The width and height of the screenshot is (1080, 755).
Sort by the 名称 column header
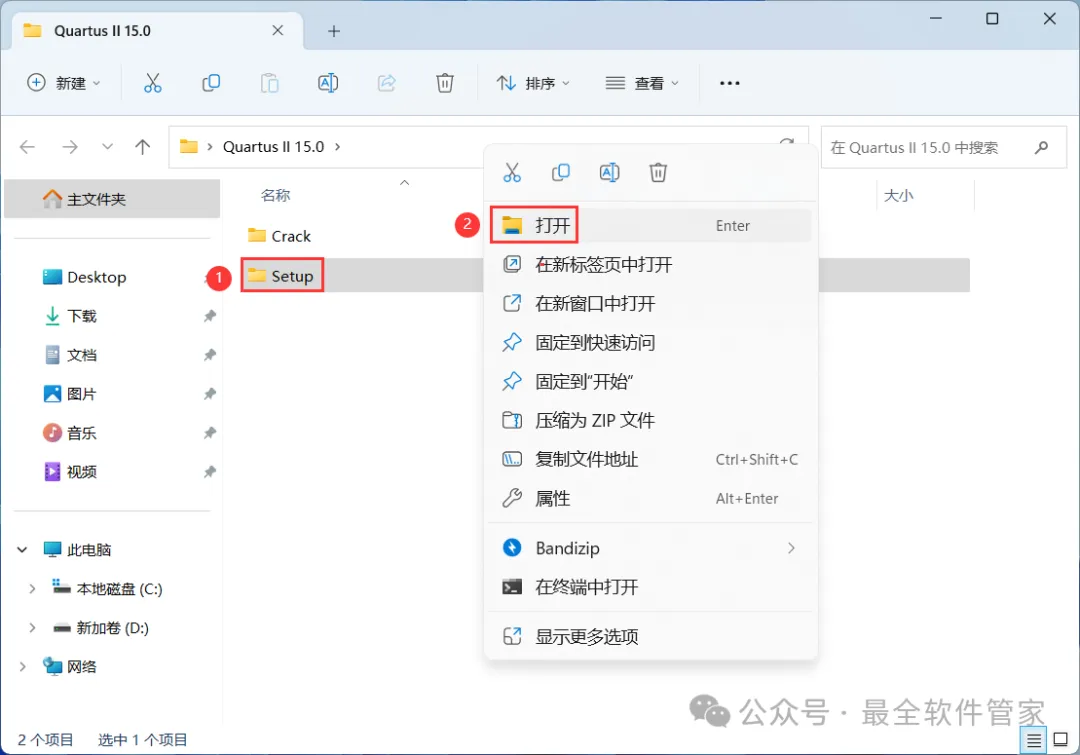[276, 196]
